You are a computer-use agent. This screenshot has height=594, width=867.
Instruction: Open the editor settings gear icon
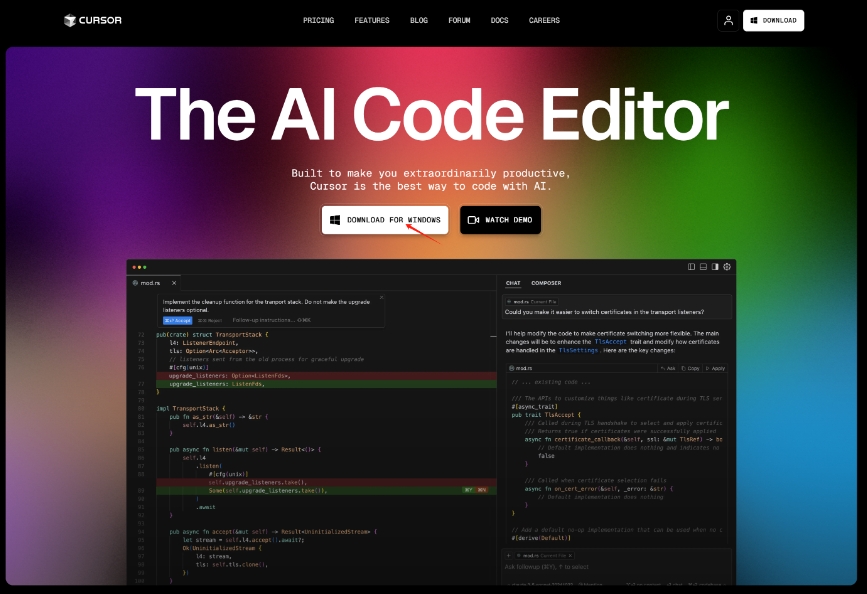[x=727, y=267]
